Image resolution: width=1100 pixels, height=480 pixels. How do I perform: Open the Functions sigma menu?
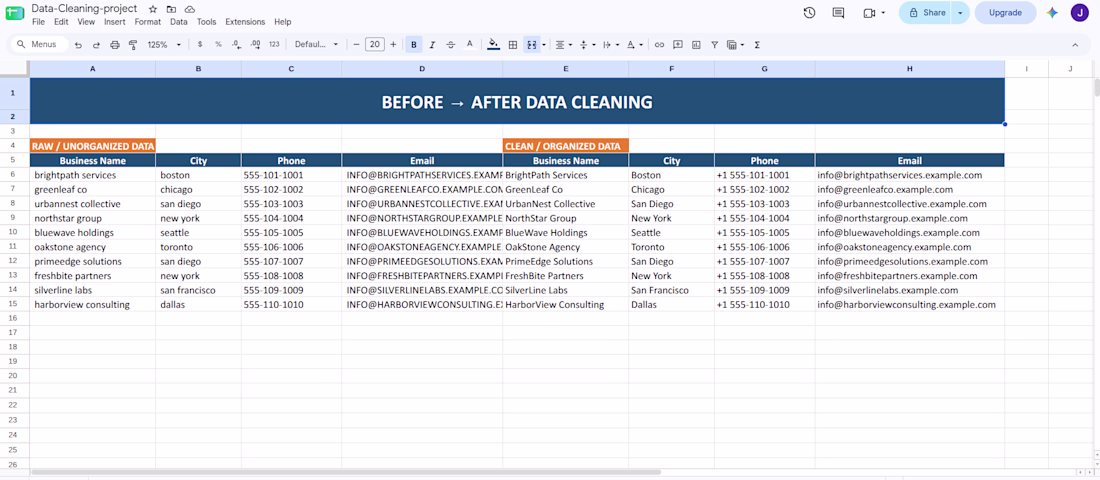pyautogui.click(x=756, y=44)
